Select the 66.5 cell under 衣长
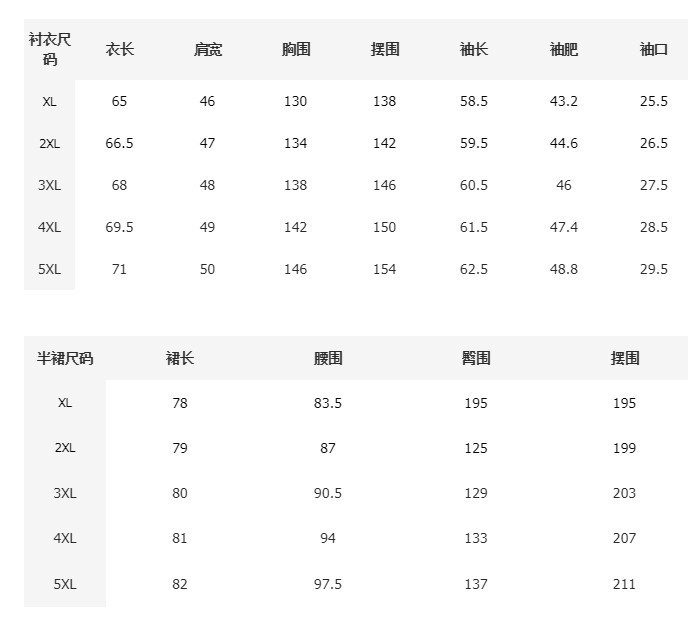This screenshot has height=627, width=688. coord(119,143)
